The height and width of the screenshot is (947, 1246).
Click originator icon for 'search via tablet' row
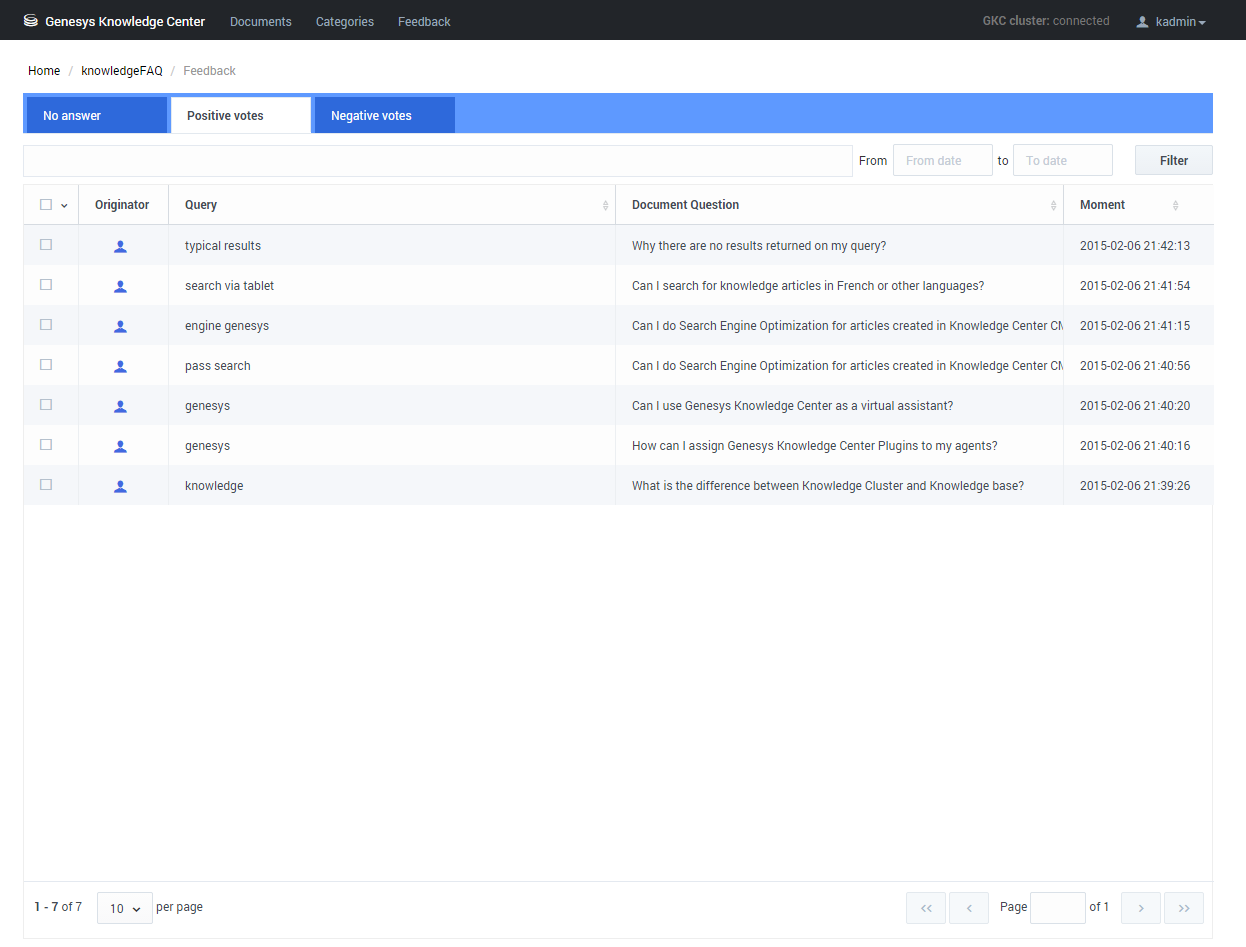pos(120,286)
